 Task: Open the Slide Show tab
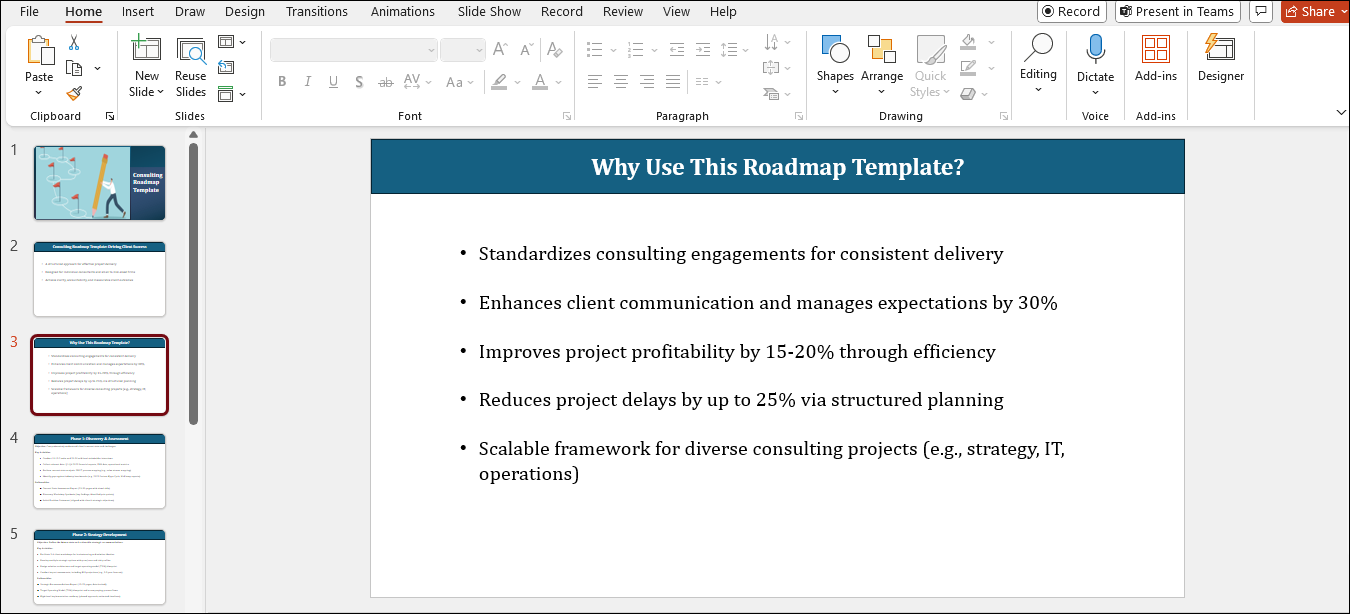pyautogui.click(x=489, y=12)
